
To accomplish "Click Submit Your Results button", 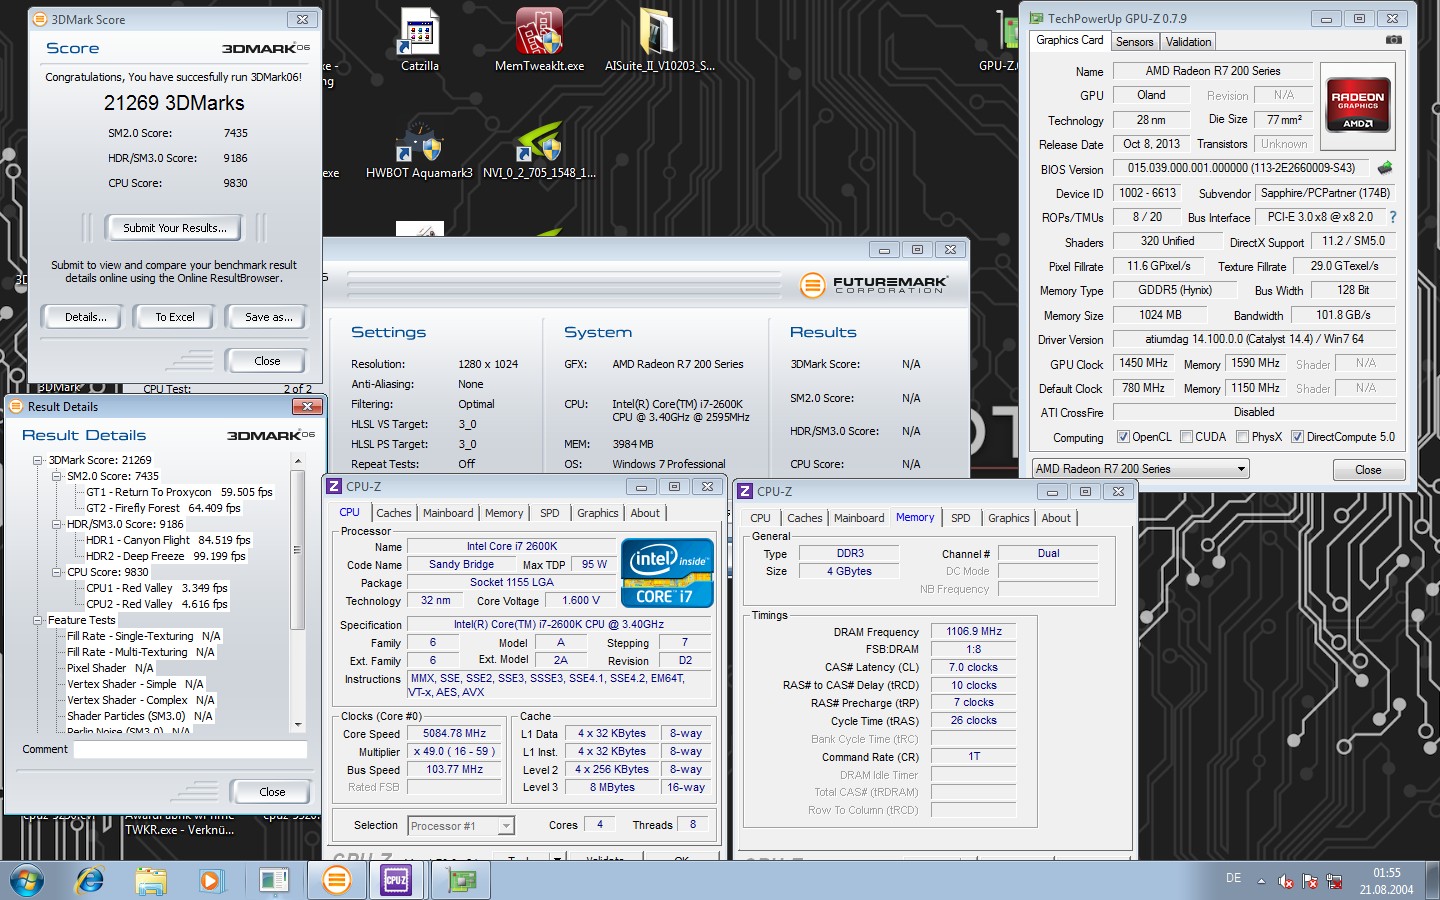I will [174, 228].
